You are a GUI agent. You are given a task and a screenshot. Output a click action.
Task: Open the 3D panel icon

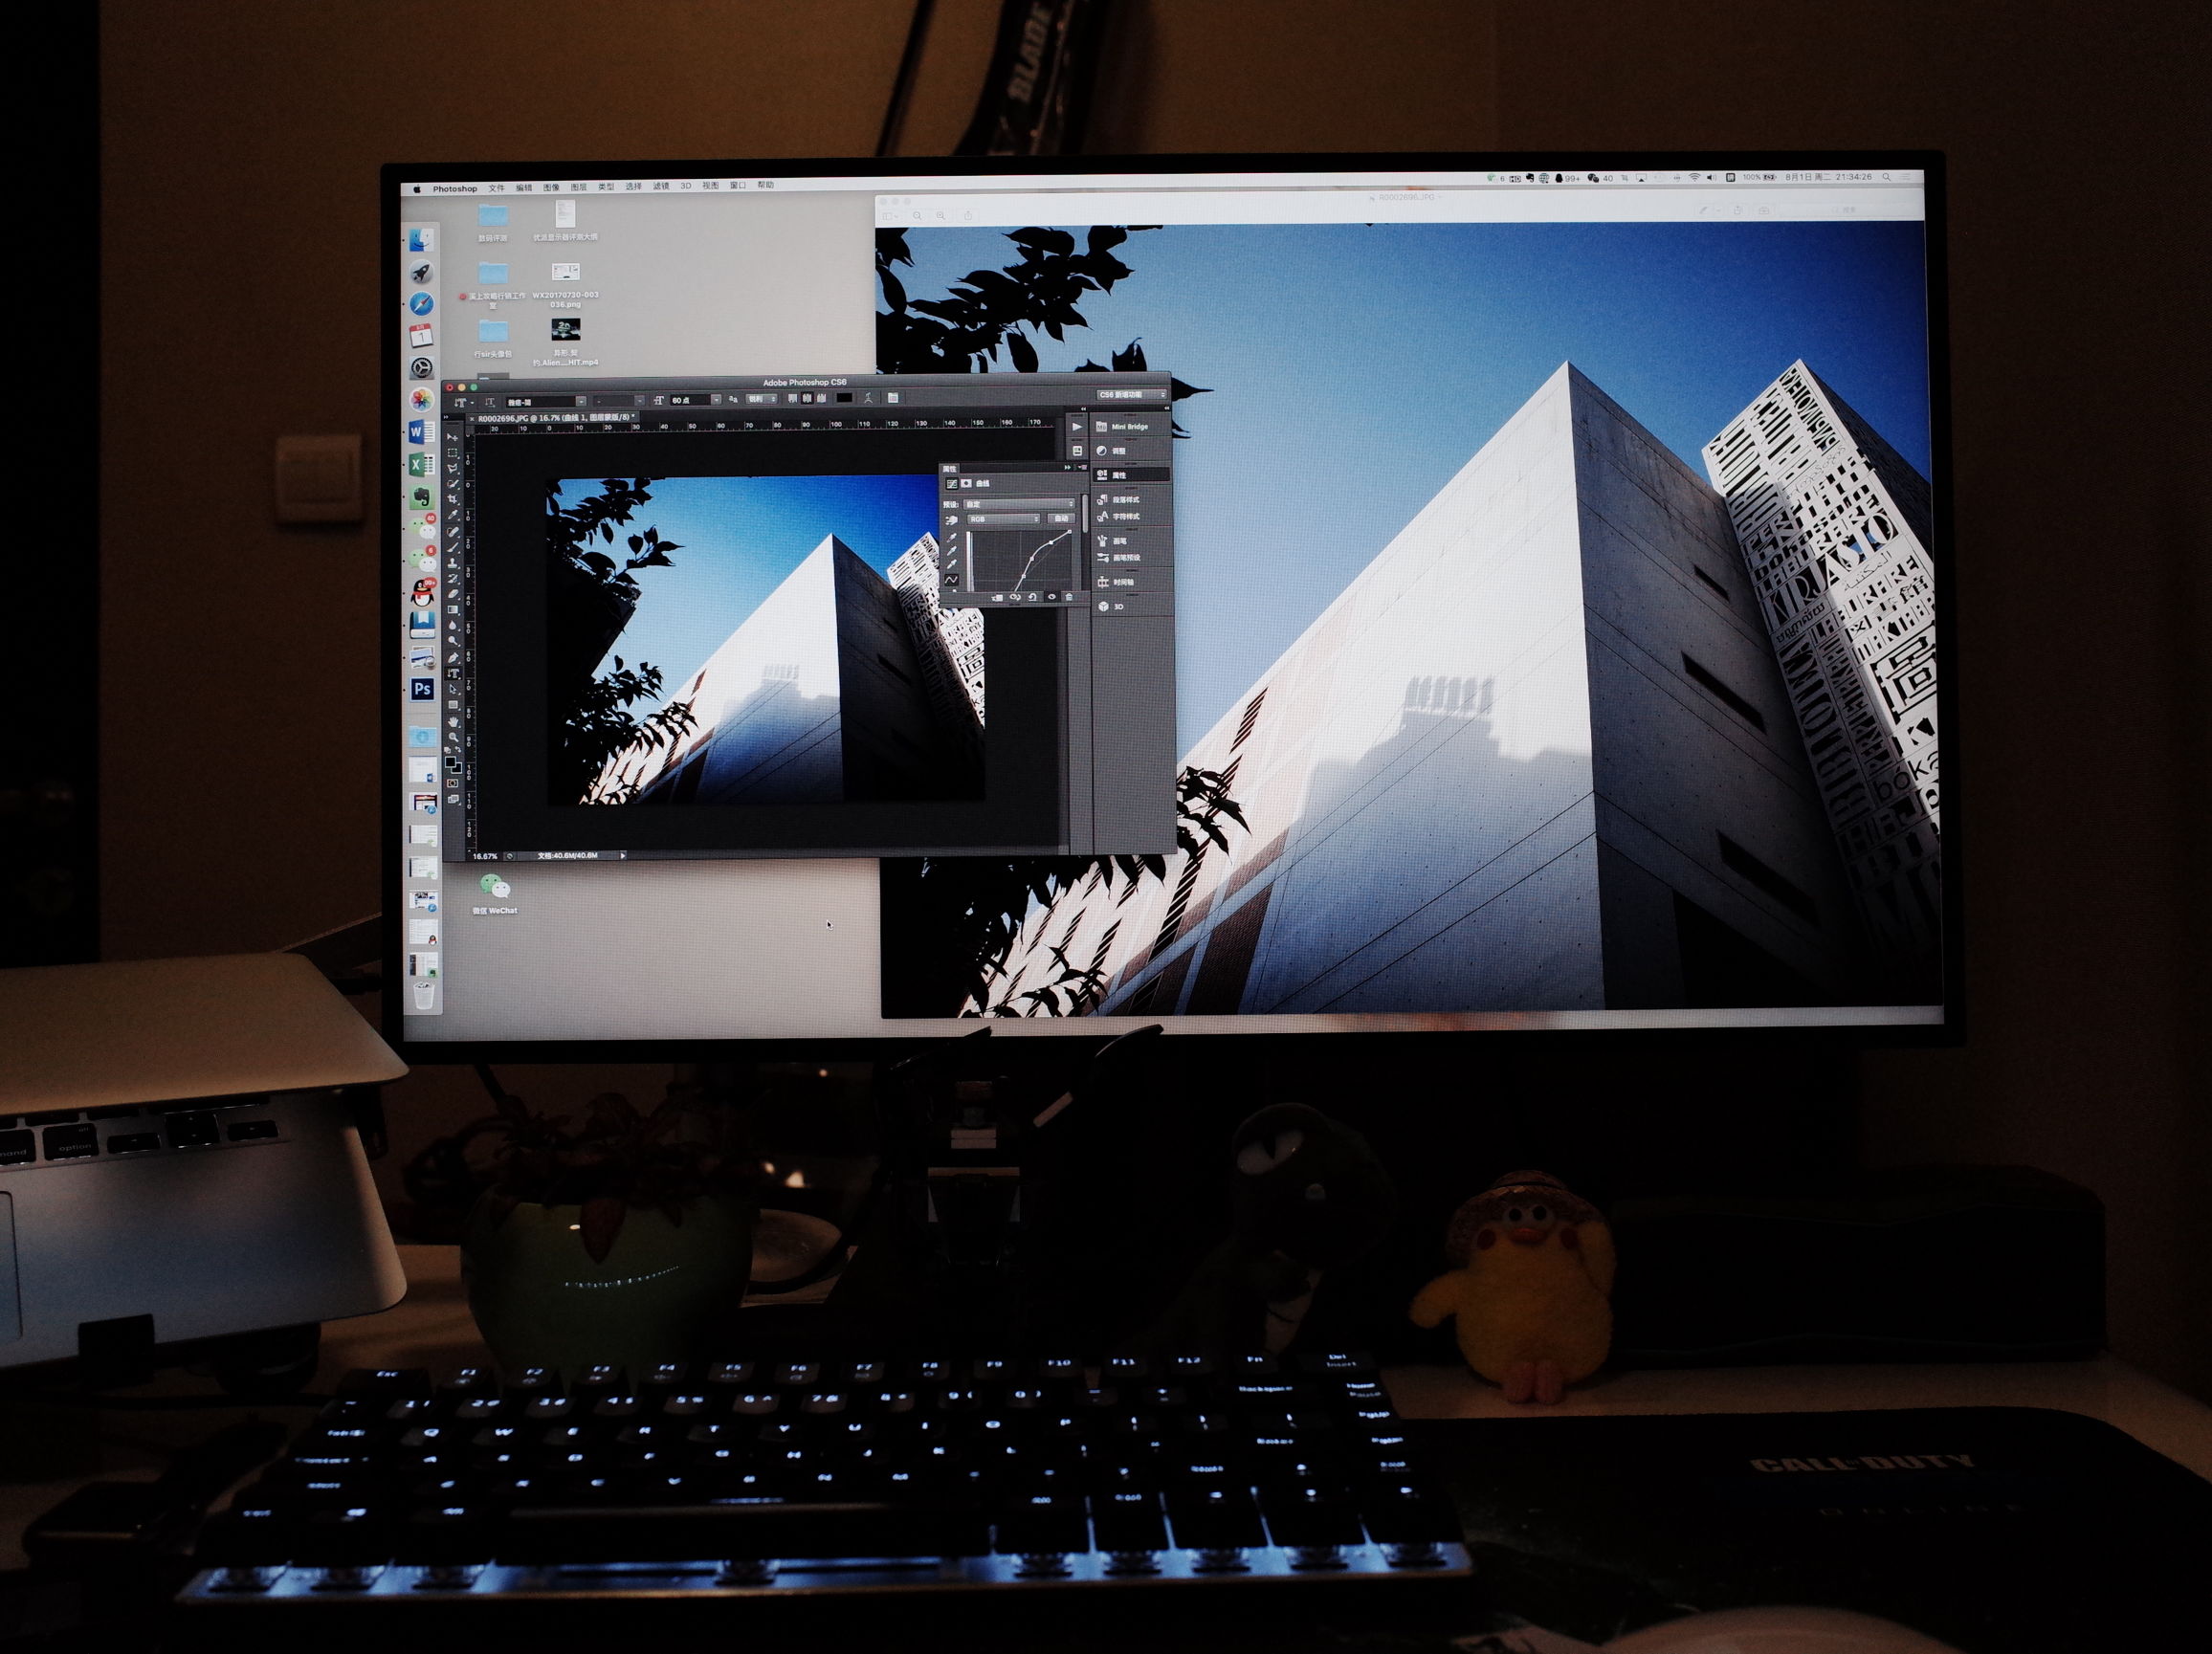point(1104,606)
